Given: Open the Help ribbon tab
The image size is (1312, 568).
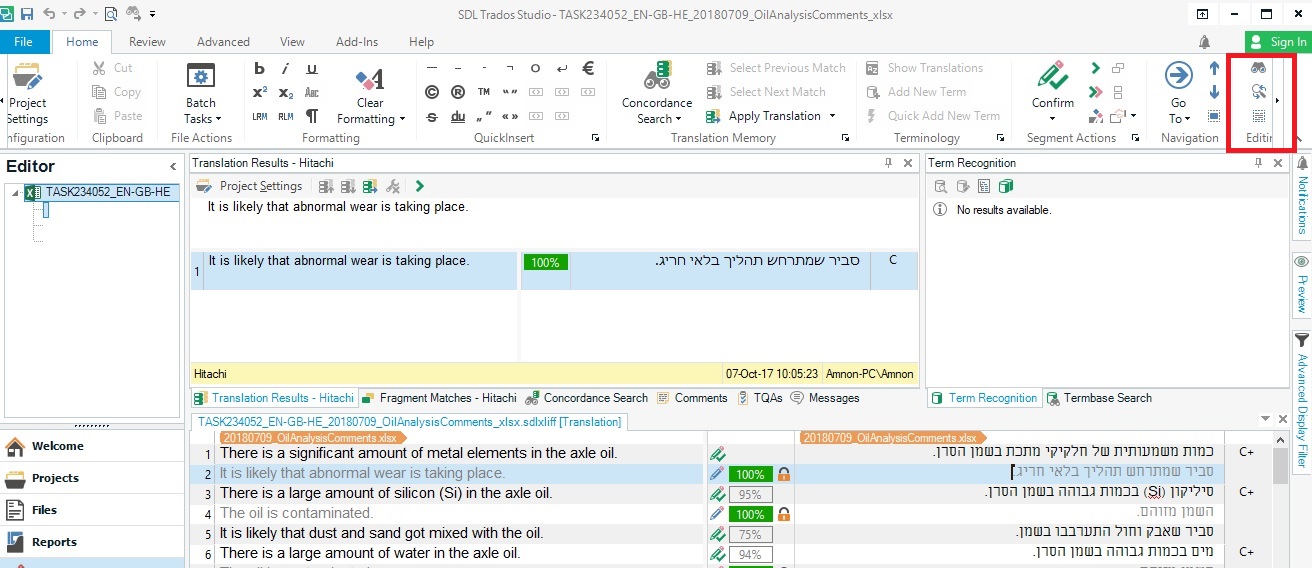Looking at the screenshot, I should point(421,42).
